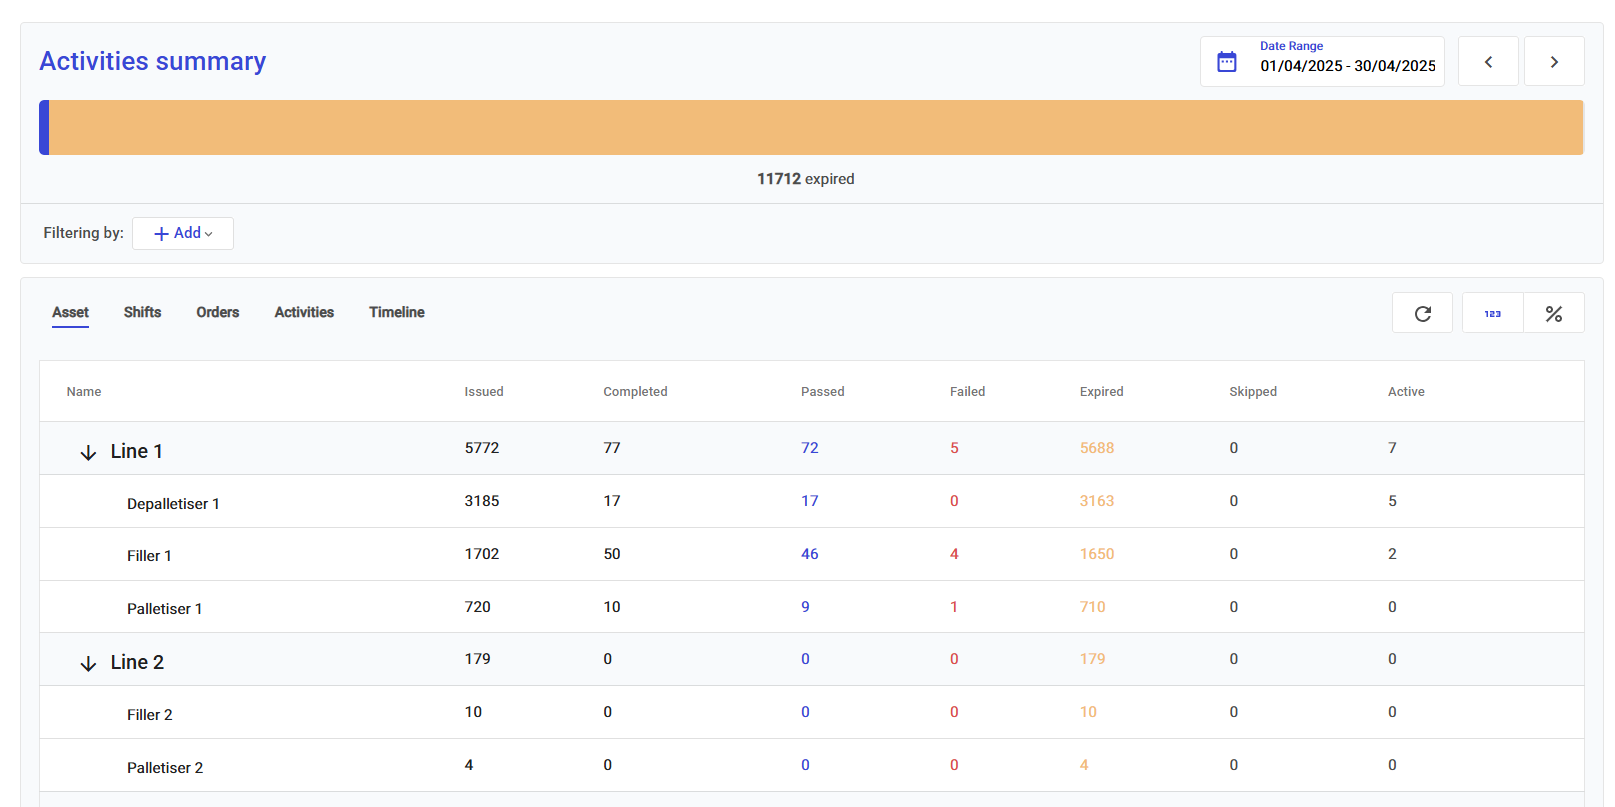
Task: Switch display to percentage values
Action: pos(1553,314)
